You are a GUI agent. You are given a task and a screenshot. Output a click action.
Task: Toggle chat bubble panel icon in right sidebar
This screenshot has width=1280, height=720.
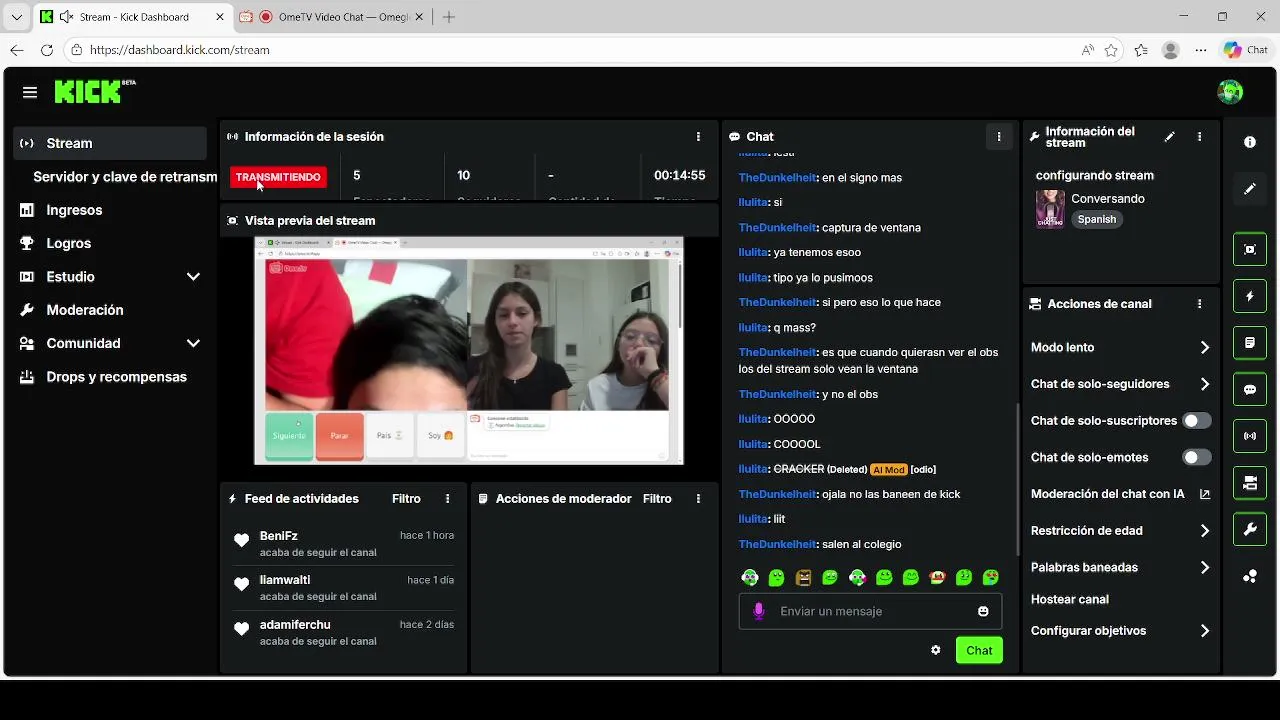pos(1250,390)
